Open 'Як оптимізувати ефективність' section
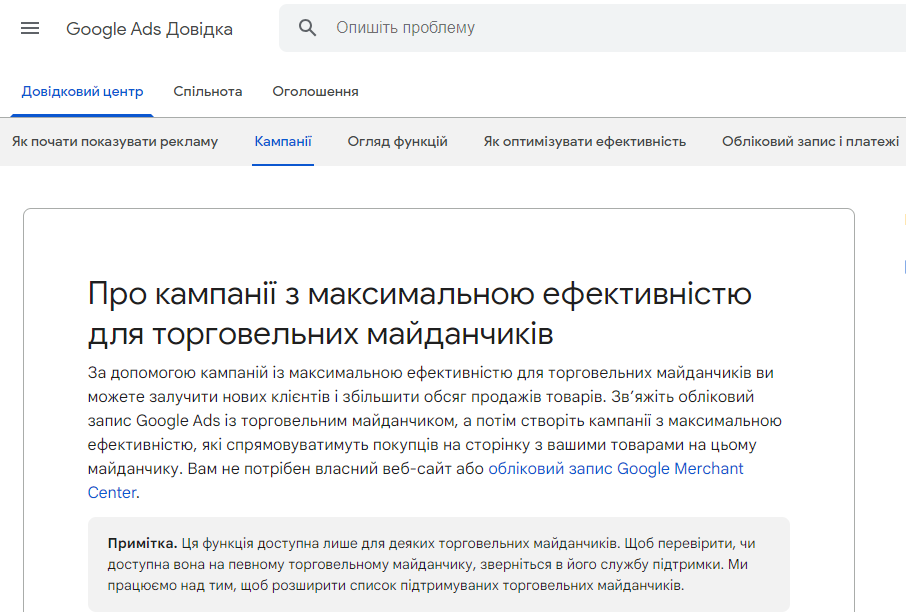This screenshot has width=906, height=612. [584, 141]
